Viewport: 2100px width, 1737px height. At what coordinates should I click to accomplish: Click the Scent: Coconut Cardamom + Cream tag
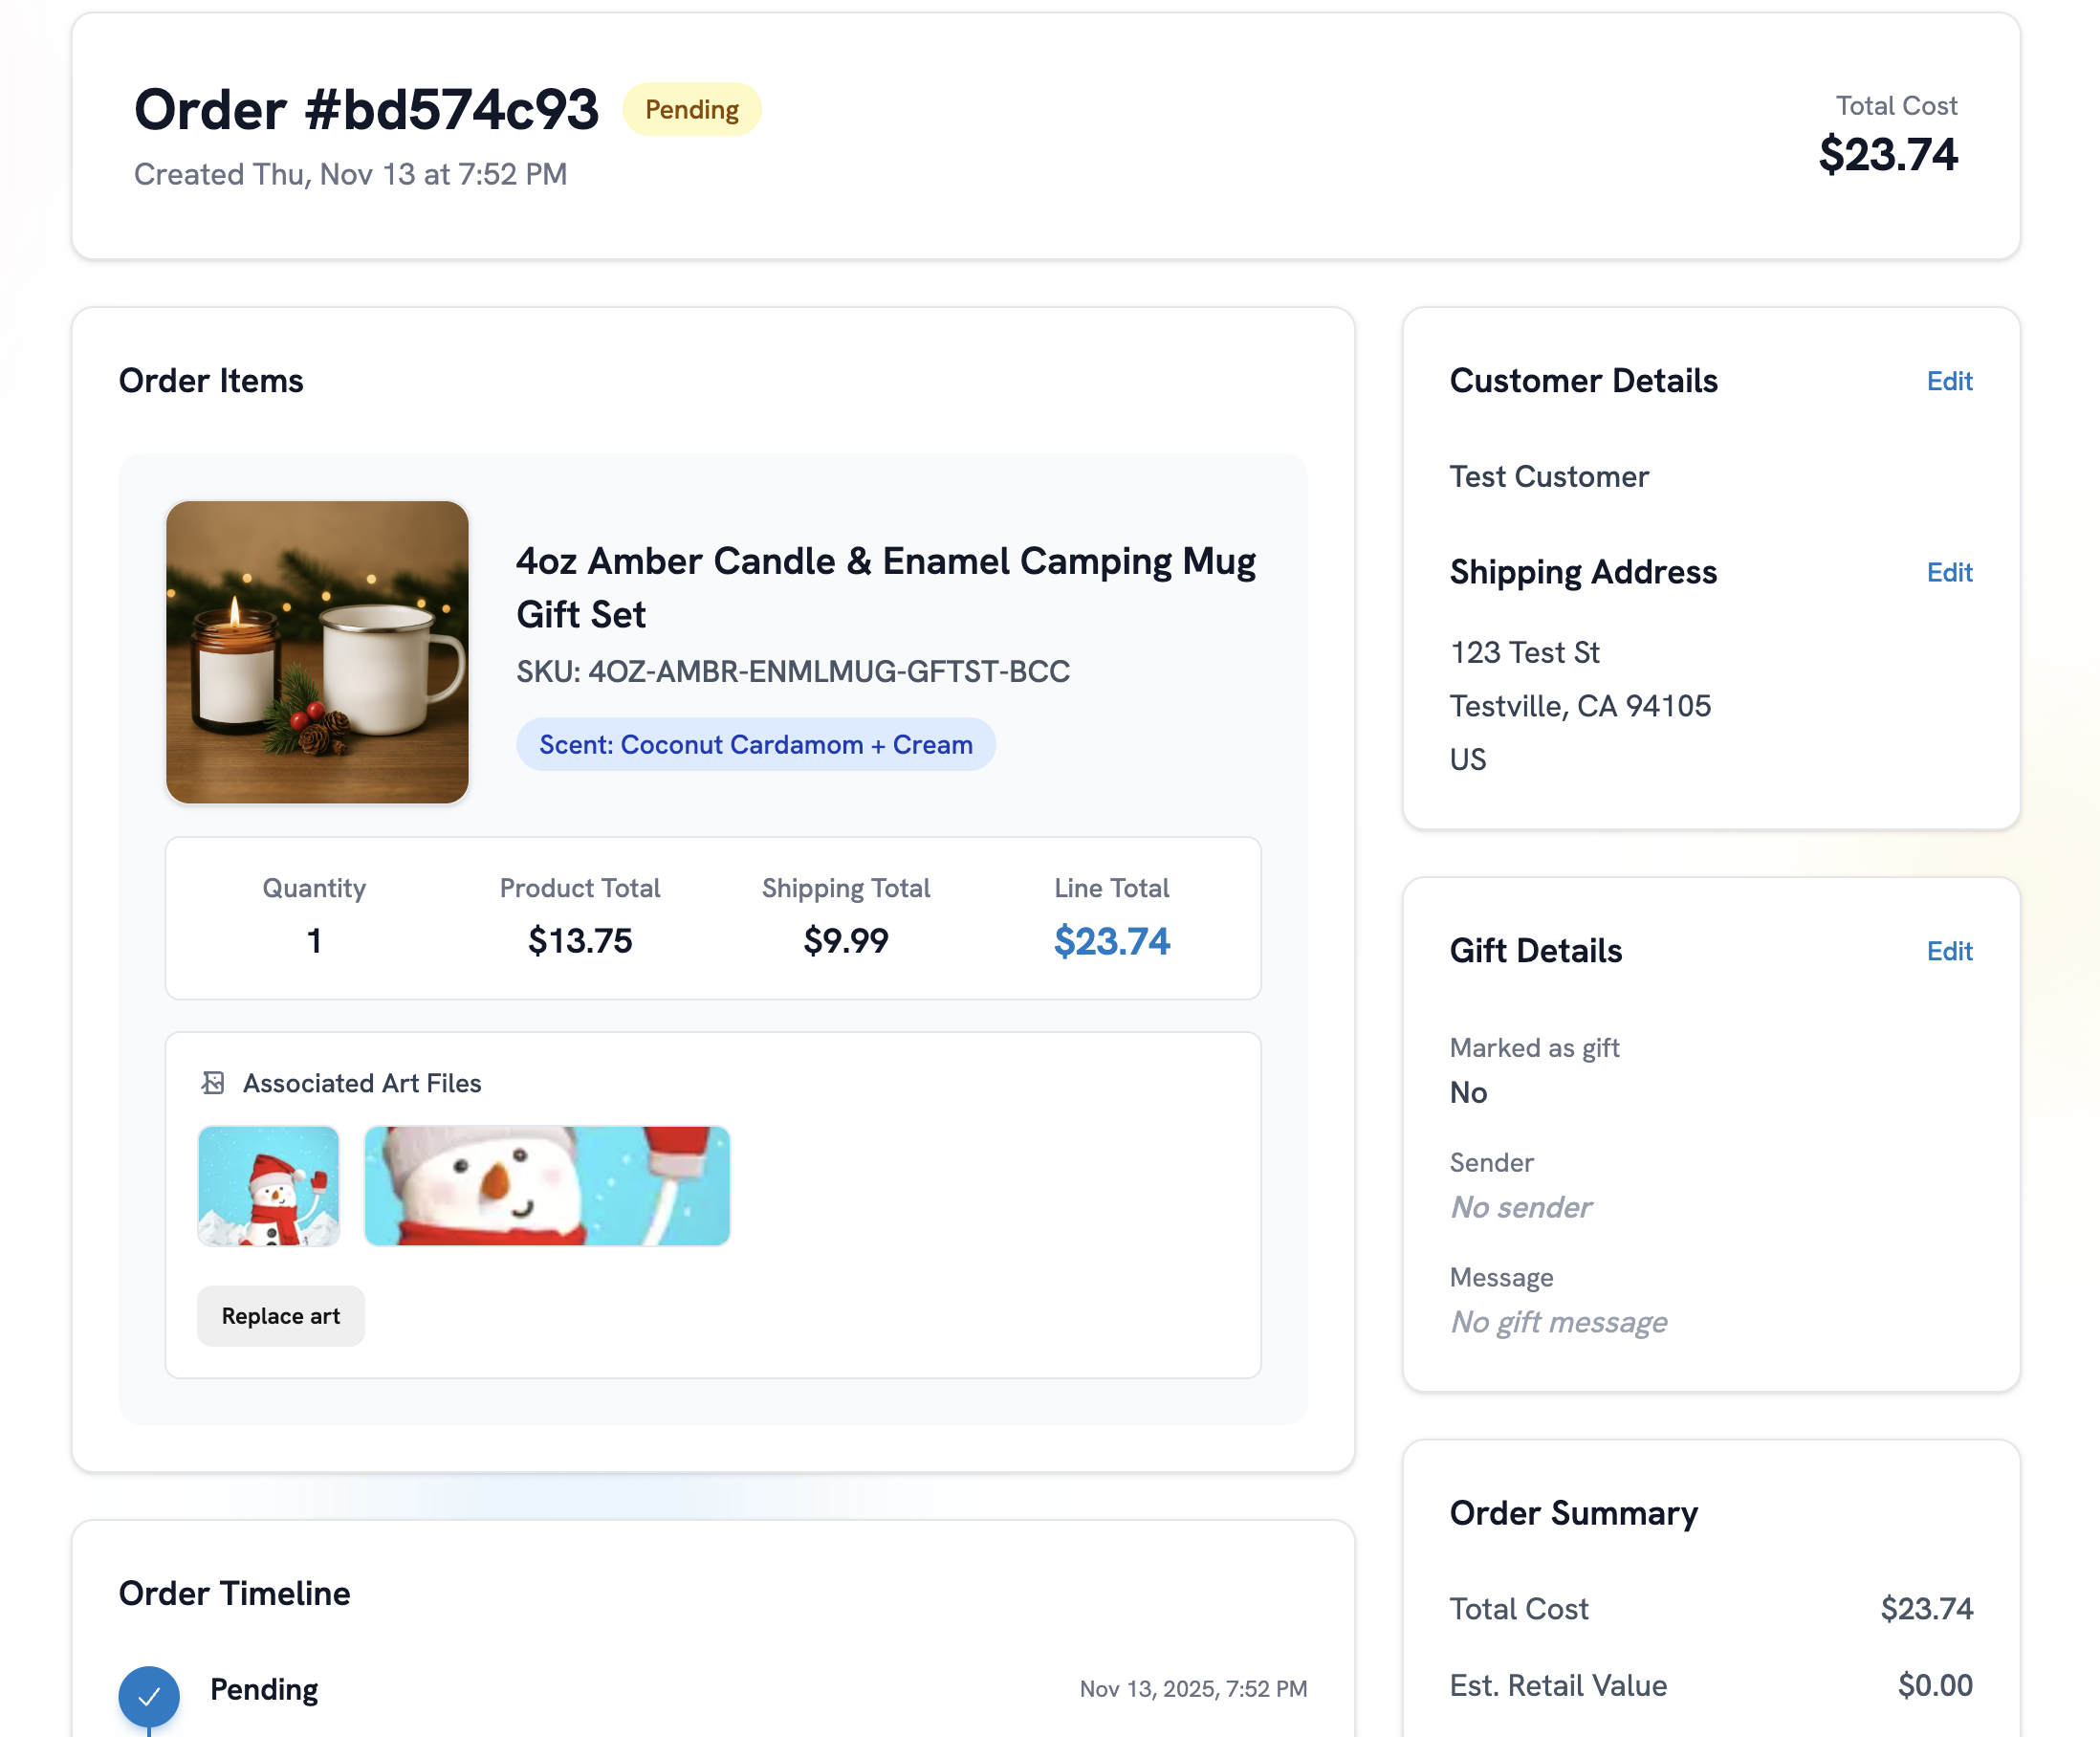755,743
